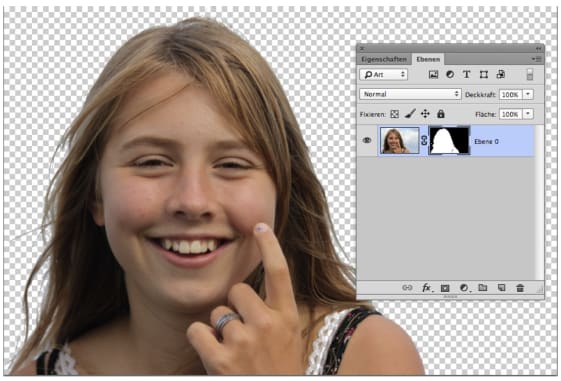Click the Fläche 100% value field

(511, 114)
